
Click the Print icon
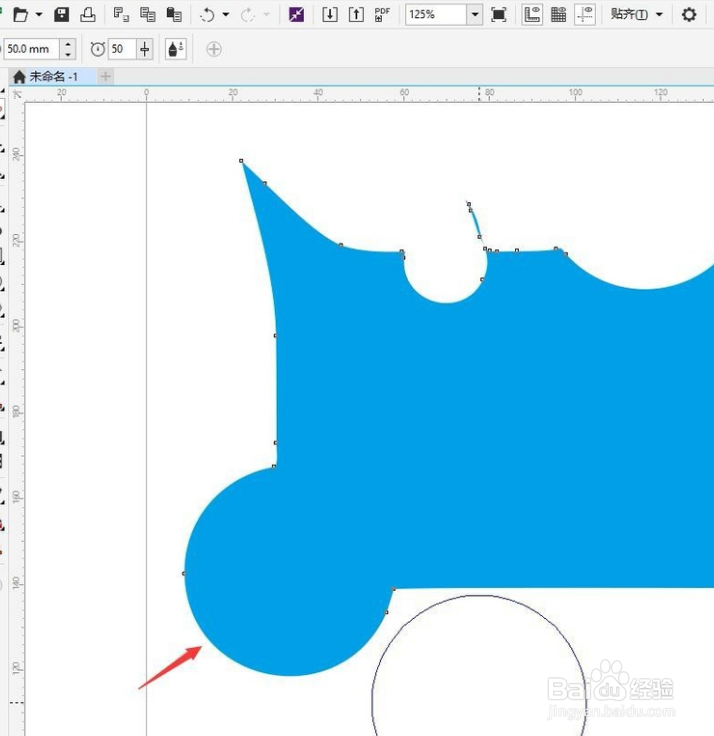coord(88,15)
